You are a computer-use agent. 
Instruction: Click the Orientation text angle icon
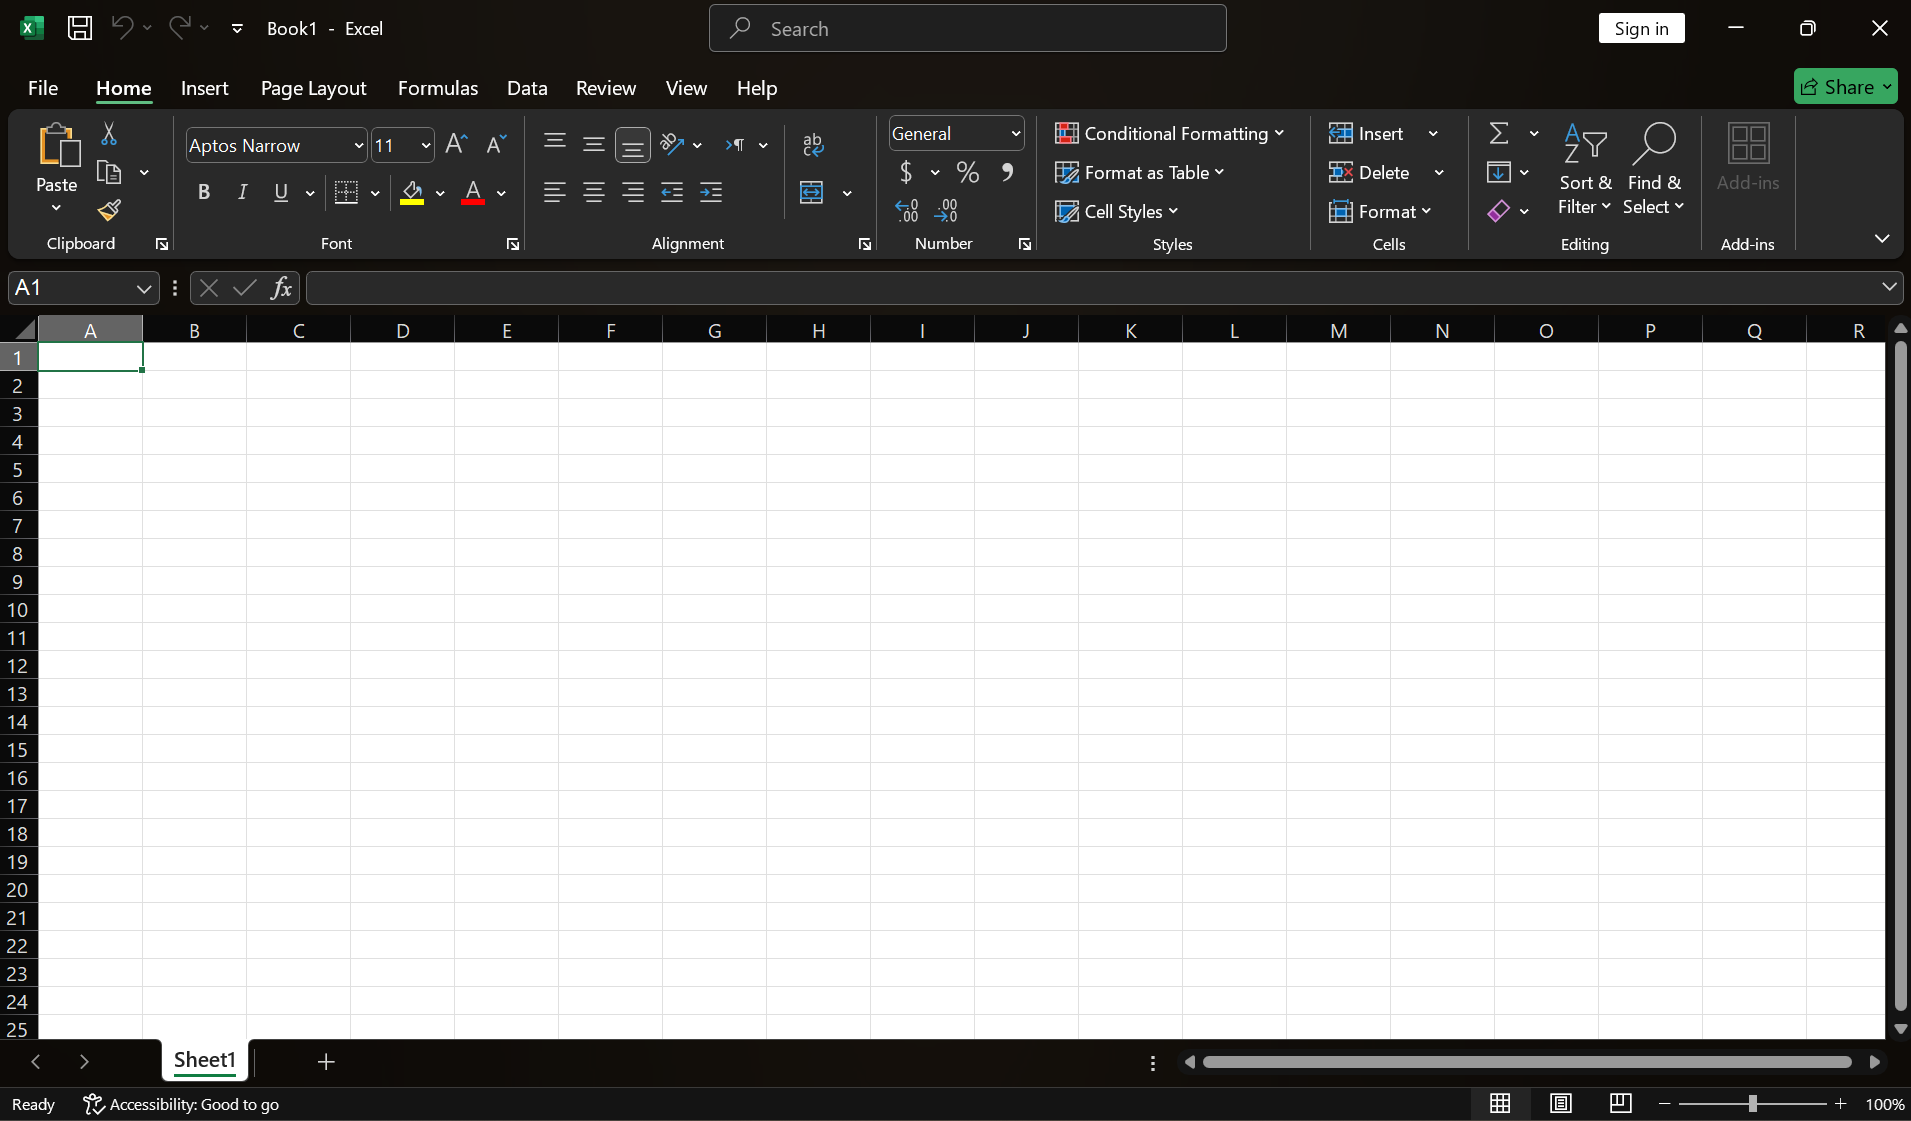[673, 145]
